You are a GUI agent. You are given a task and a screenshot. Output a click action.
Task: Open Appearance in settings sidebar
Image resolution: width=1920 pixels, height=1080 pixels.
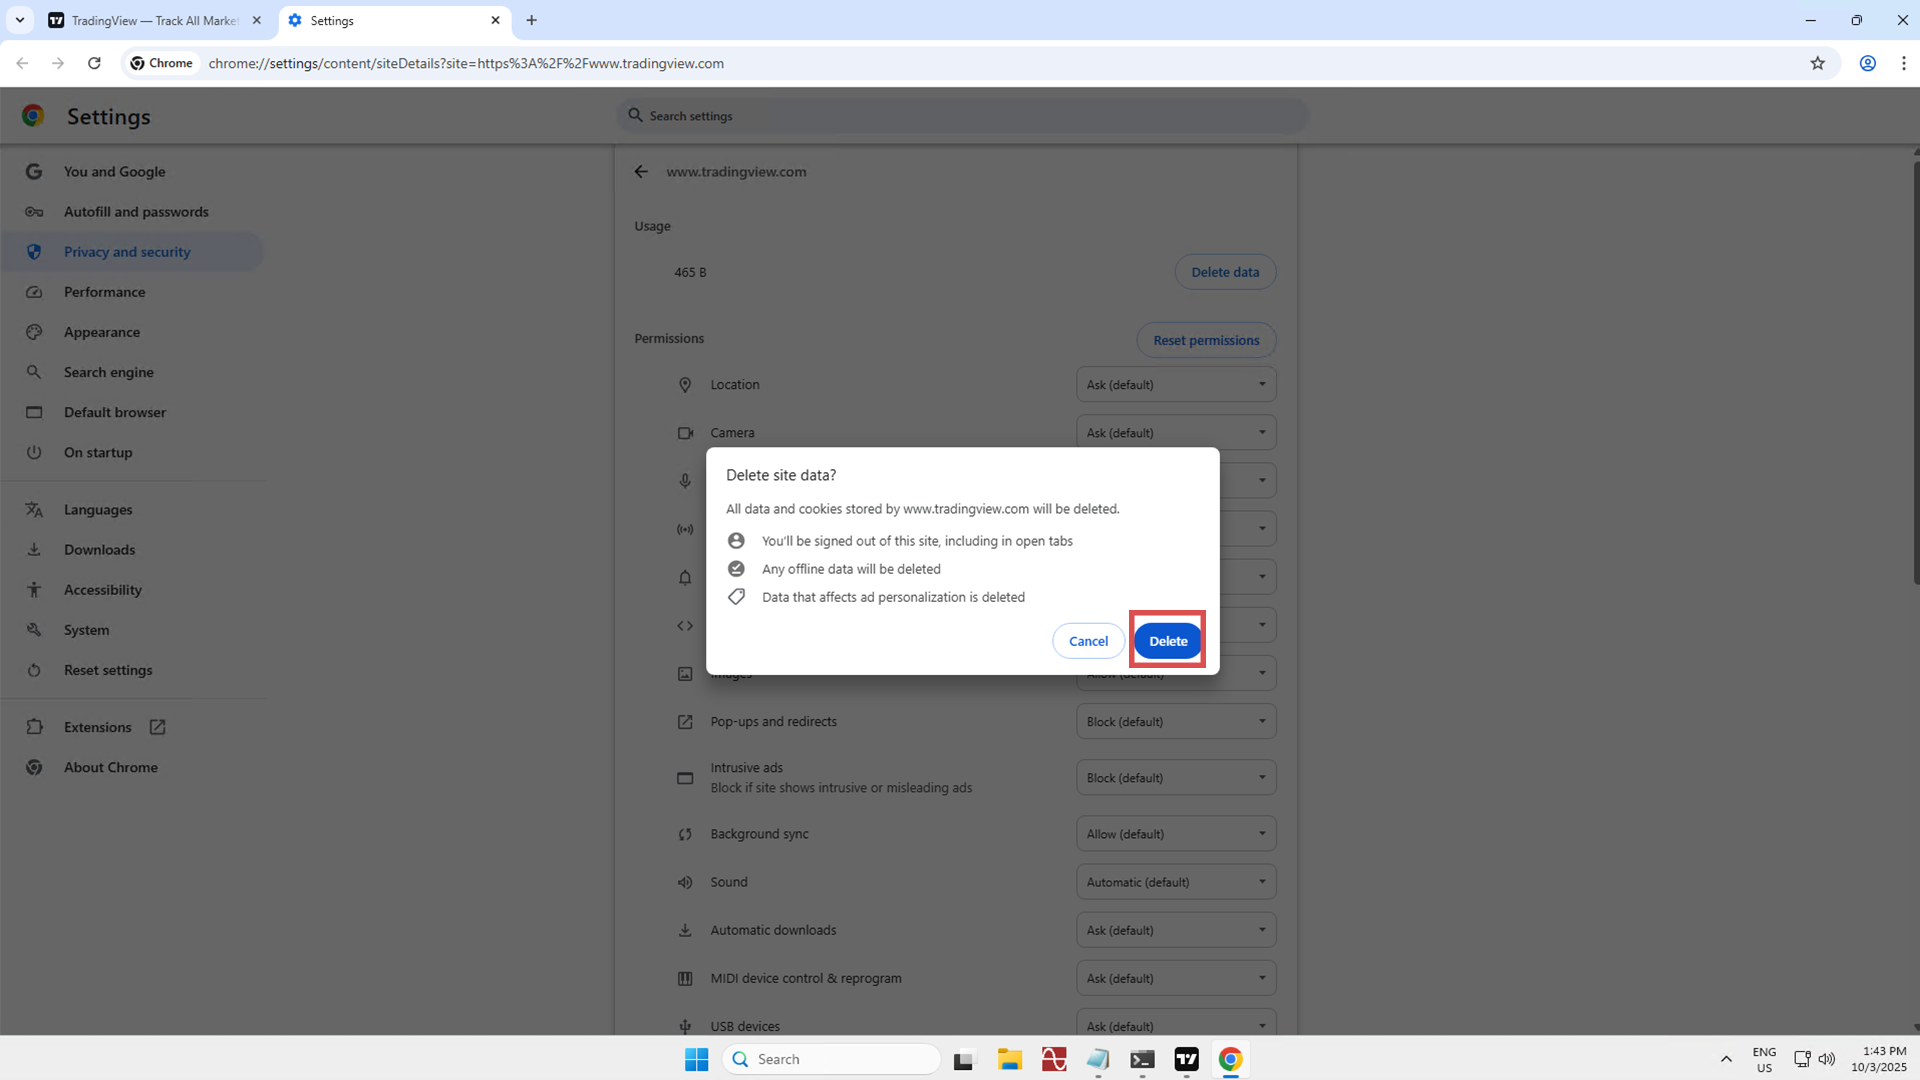tap(102, 332)
